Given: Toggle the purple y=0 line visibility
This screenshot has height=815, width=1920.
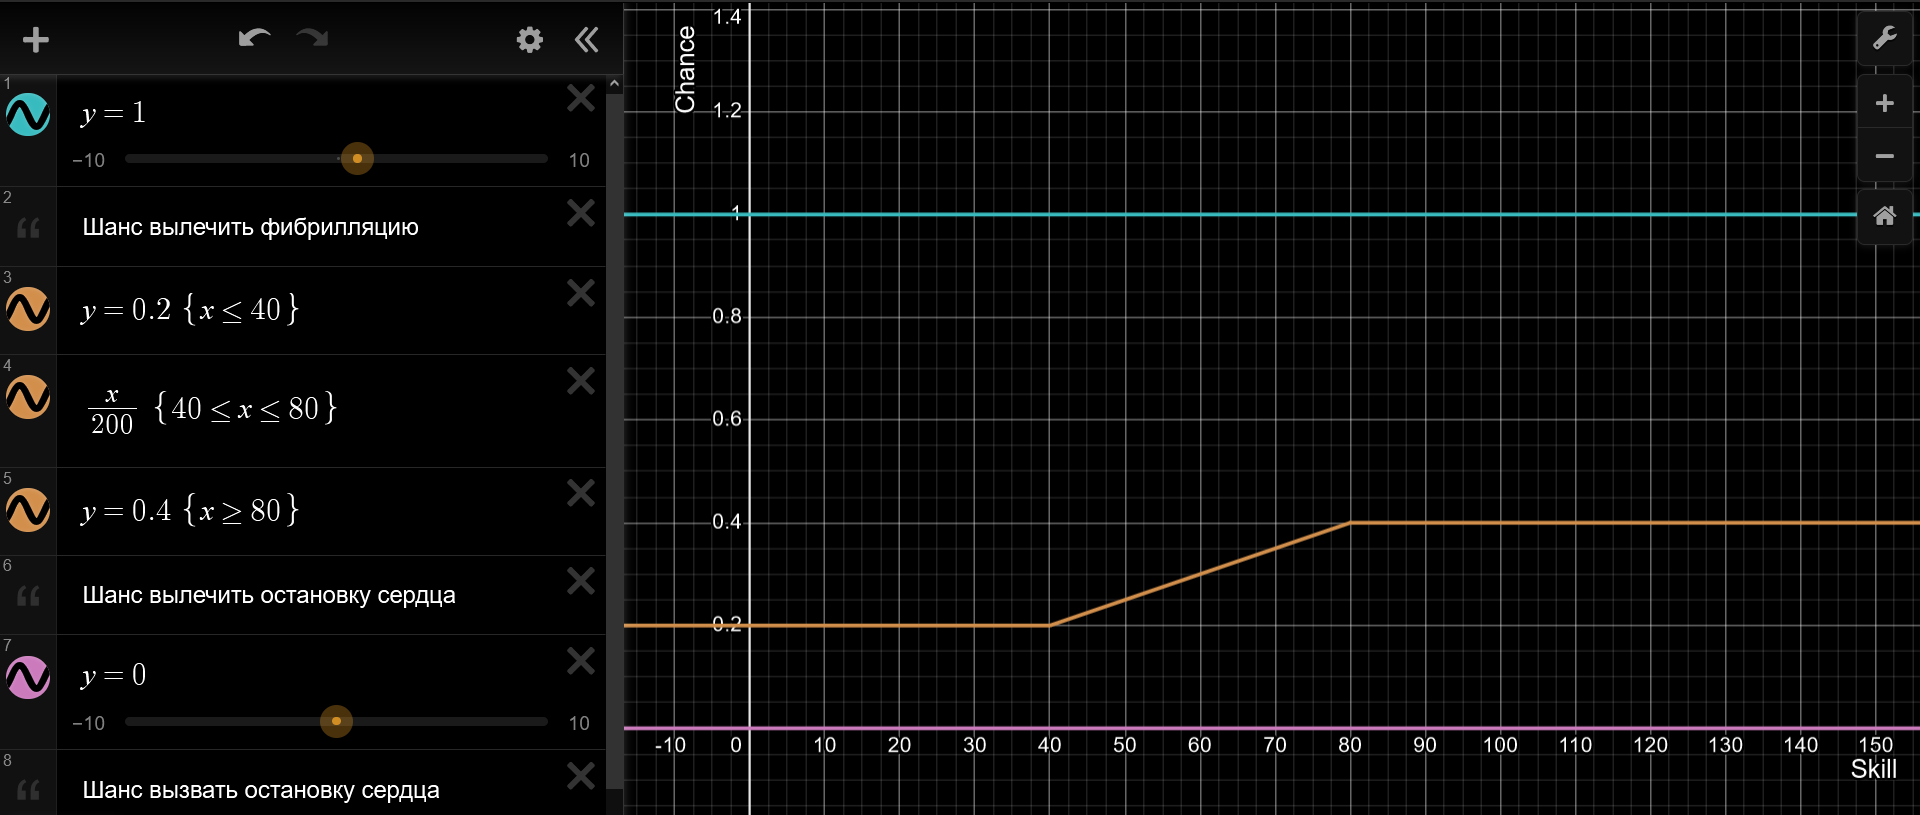Looking at the screenshot, I should pyautogui.click(x=28, y=677).
